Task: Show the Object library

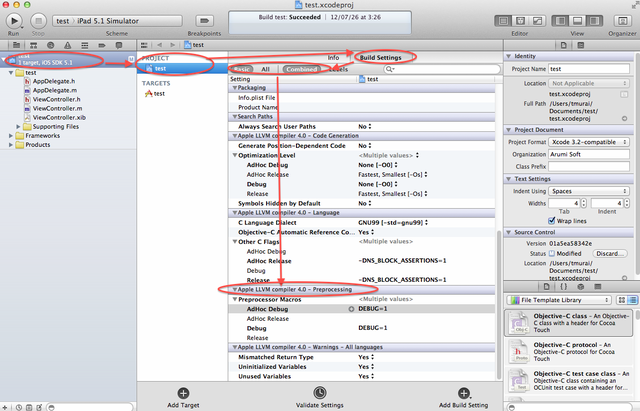Action: point(581,287)
